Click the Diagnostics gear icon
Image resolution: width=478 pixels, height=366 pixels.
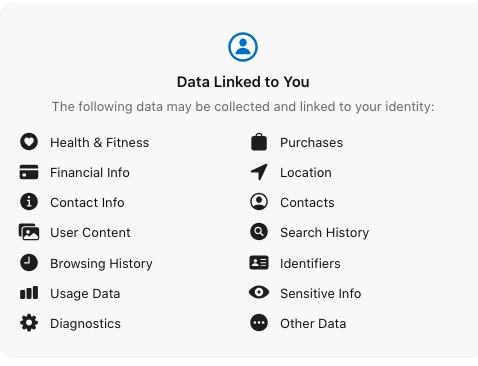[29, 323]
